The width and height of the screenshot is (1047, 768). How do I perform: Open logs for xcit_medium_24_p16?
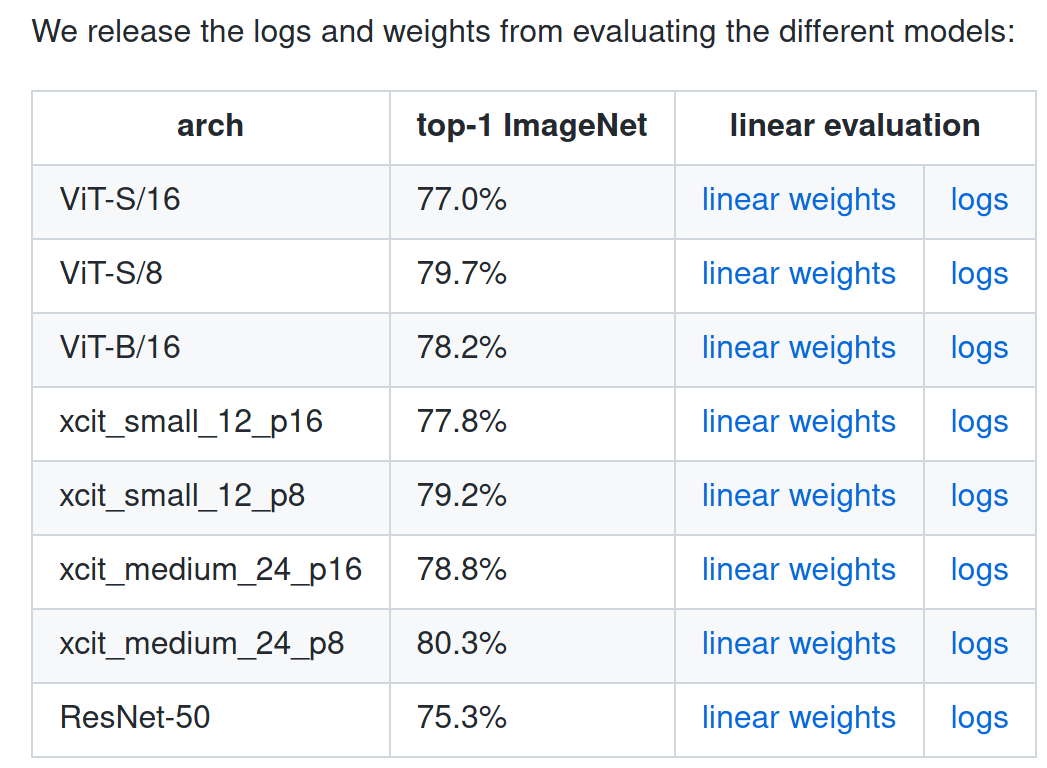pyautogui.click(x=979, y=570)
